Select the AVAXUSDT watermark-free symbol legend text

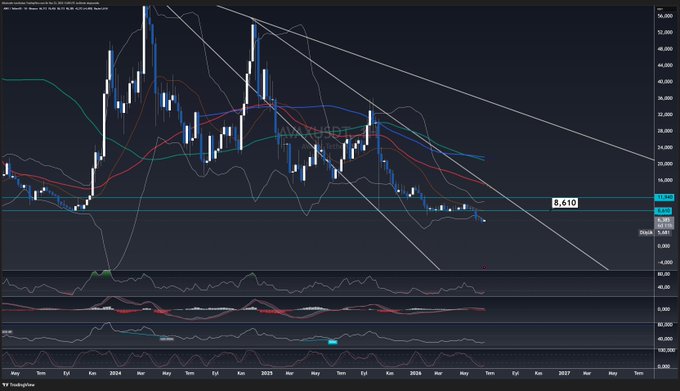pyautogui.click(x=56, y=8)
